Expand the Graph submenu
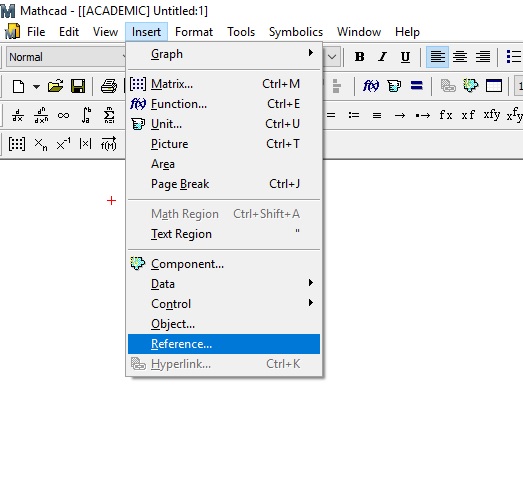The image size is (523, 495). [x=224, y=54]
